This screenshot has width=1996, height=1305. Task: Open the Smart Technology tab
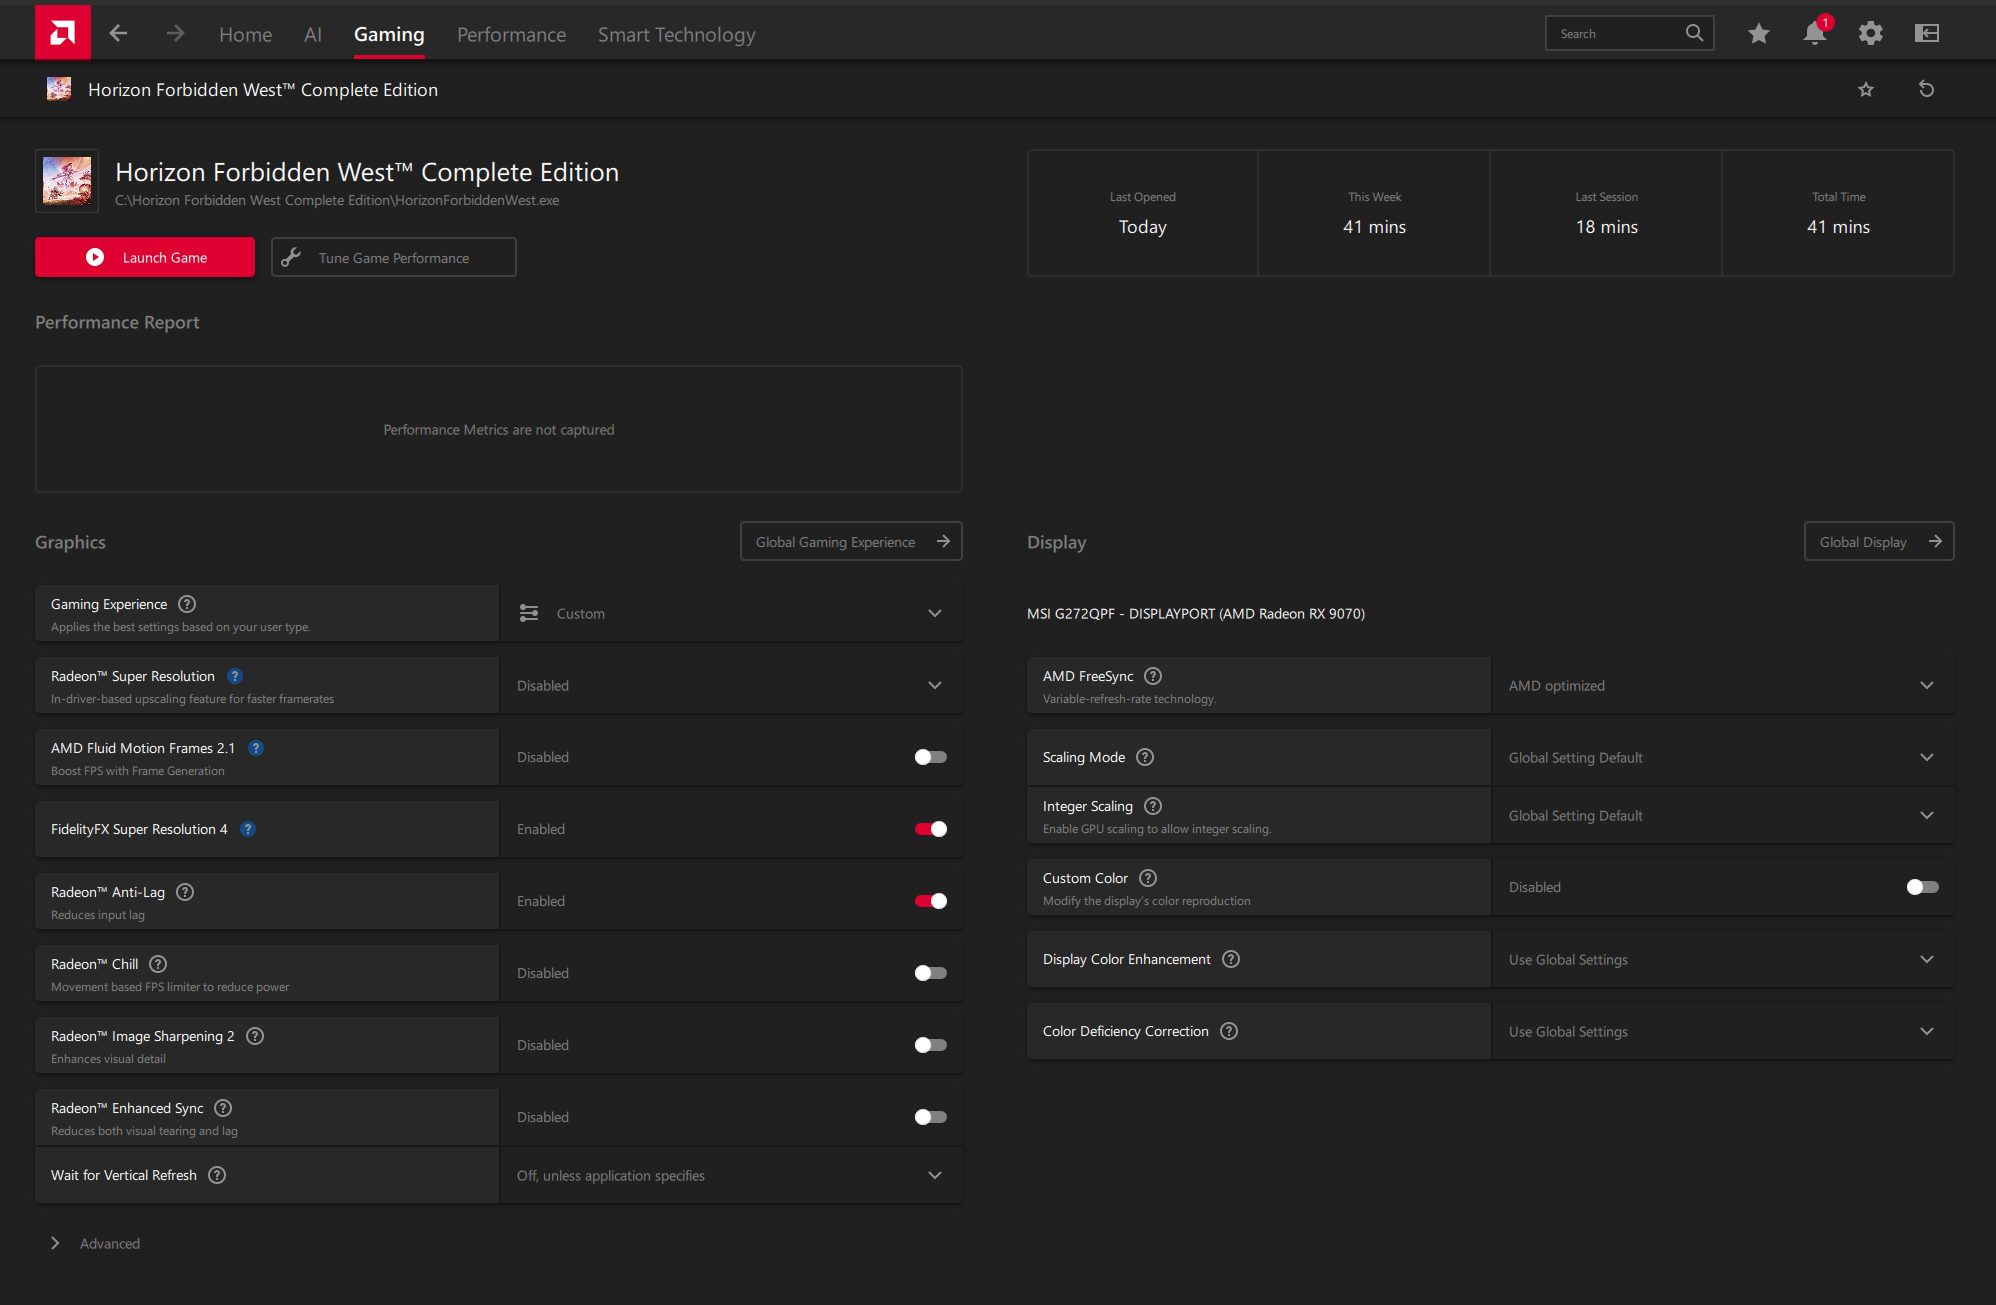click(676, 34)
